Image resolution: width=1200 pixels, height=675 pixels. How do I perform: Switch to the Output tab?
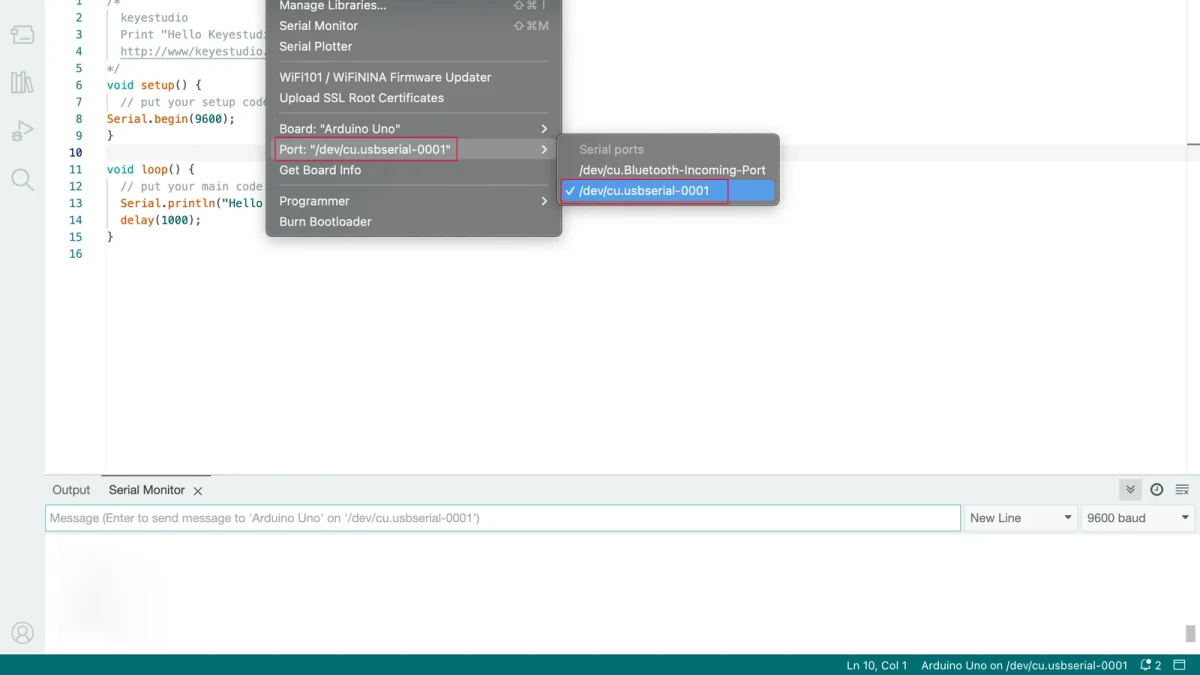(71, 490)
